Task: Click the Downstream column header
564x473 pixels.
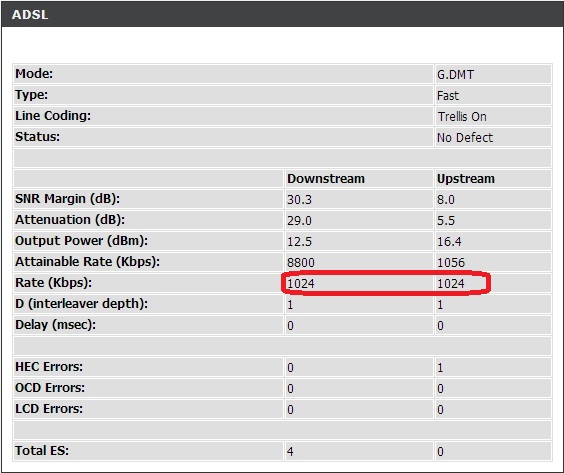Action: coord(326,179)
